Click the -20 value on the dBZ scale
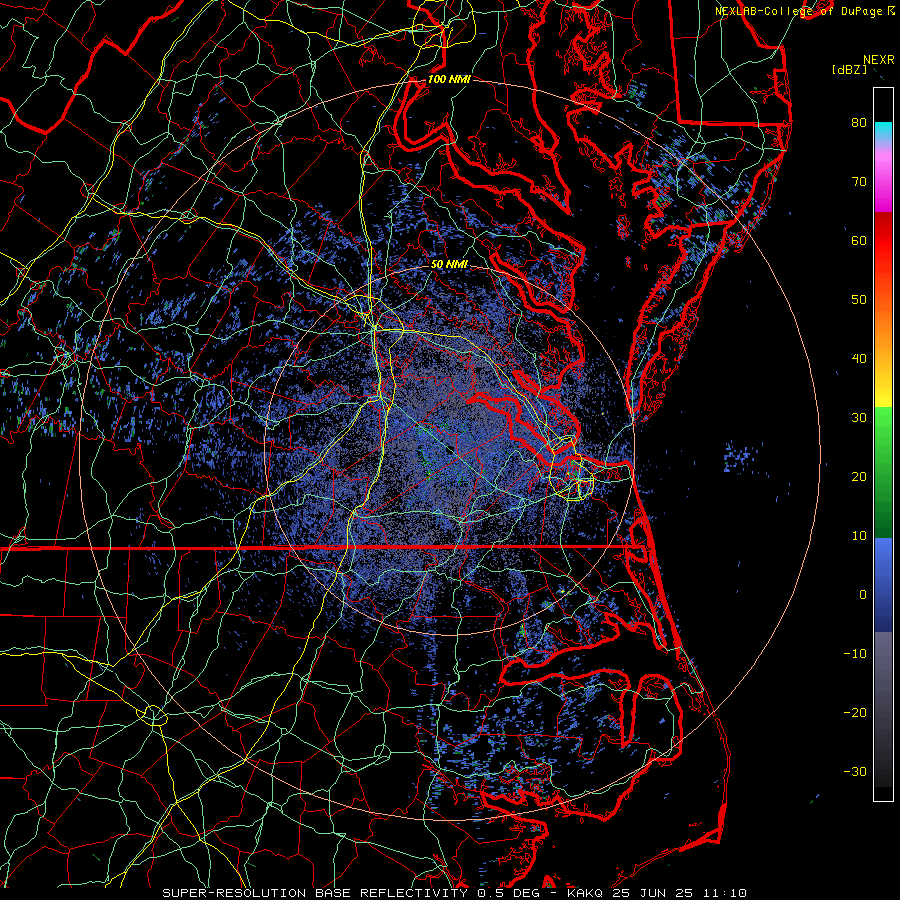The height and width of the screenshot is (900, 900). (x=855, y=712)
